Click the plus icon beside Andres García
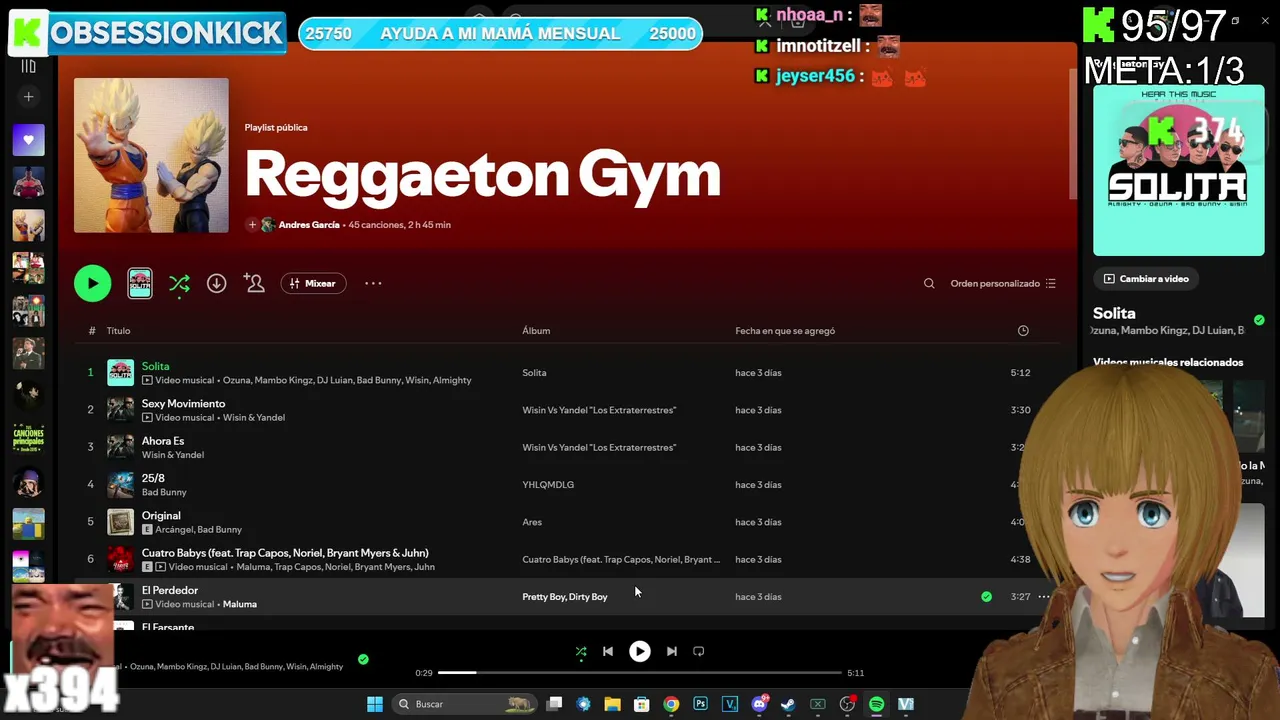This screenshot has height=720, width=1280. 252,225
